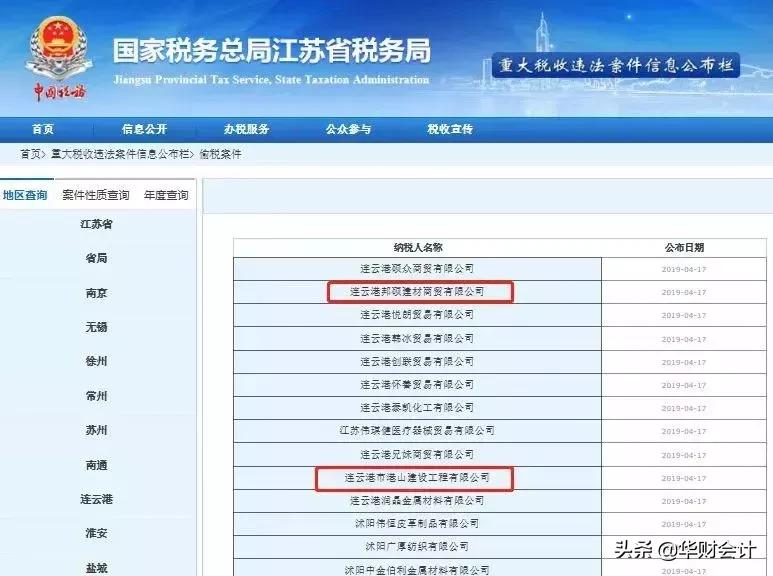Open taxpayer 连云港硕众商贸有限公司

(417, 269)
